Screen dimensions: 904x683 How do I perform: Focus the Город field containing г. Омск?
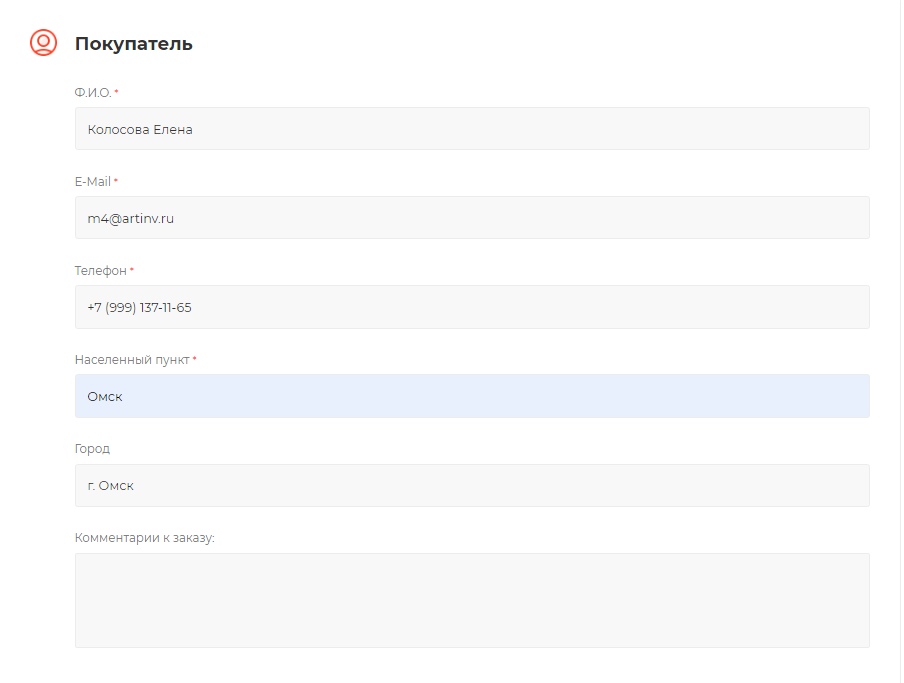pos(472,485)
